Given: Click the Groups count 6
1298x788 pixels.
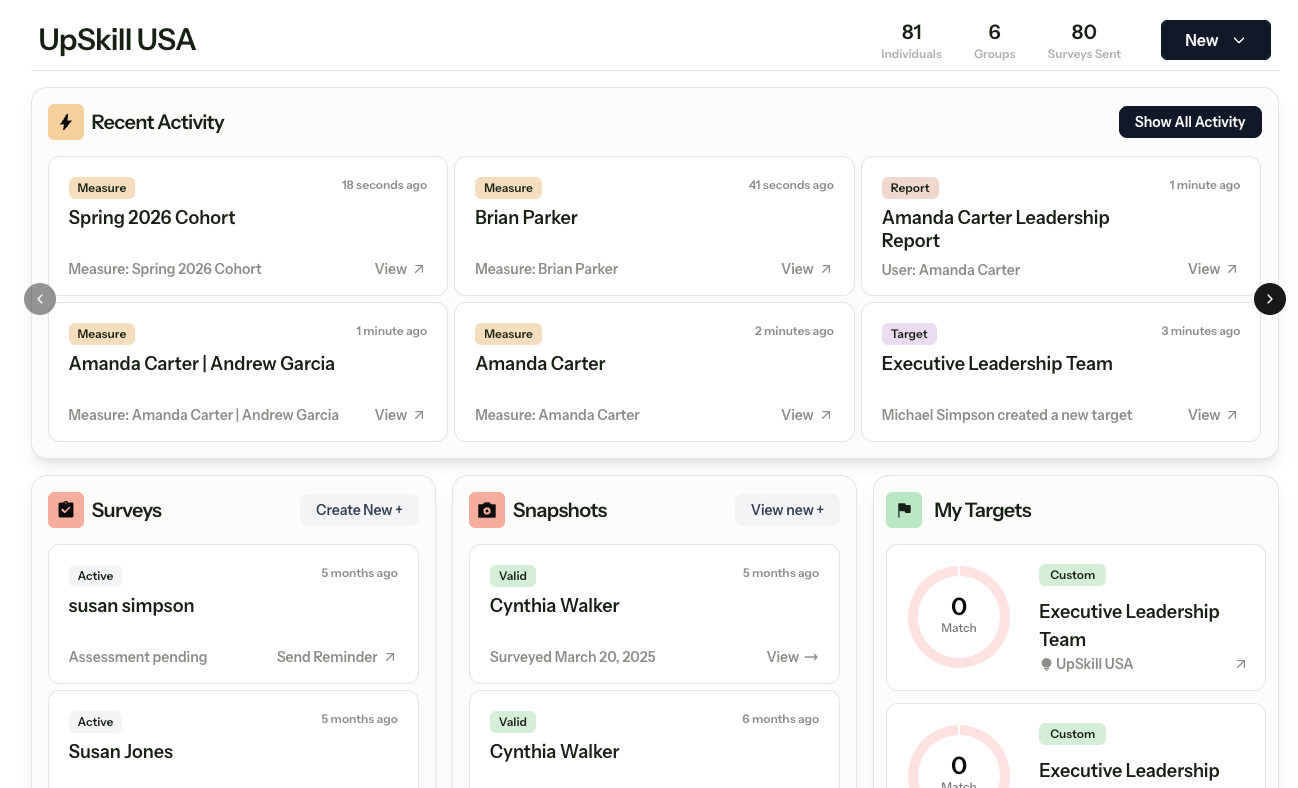Looking at the screenshot, I should tap(994, 32).
